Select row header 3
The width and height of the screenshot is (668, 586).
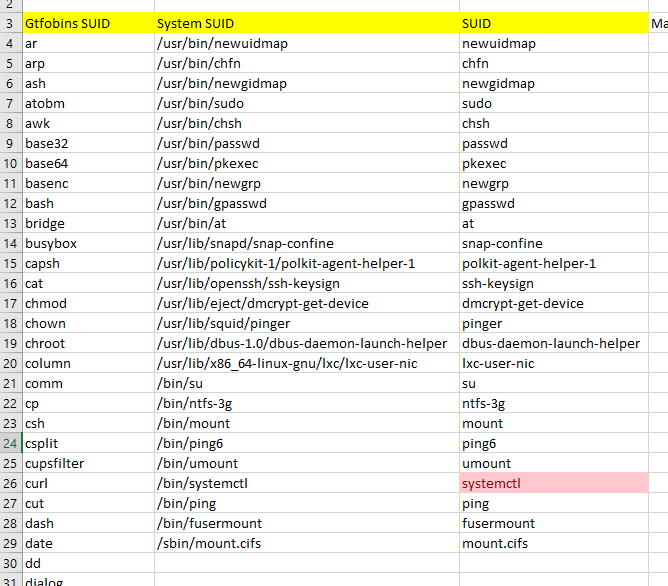pyautogui.click(x=11, y=23)
